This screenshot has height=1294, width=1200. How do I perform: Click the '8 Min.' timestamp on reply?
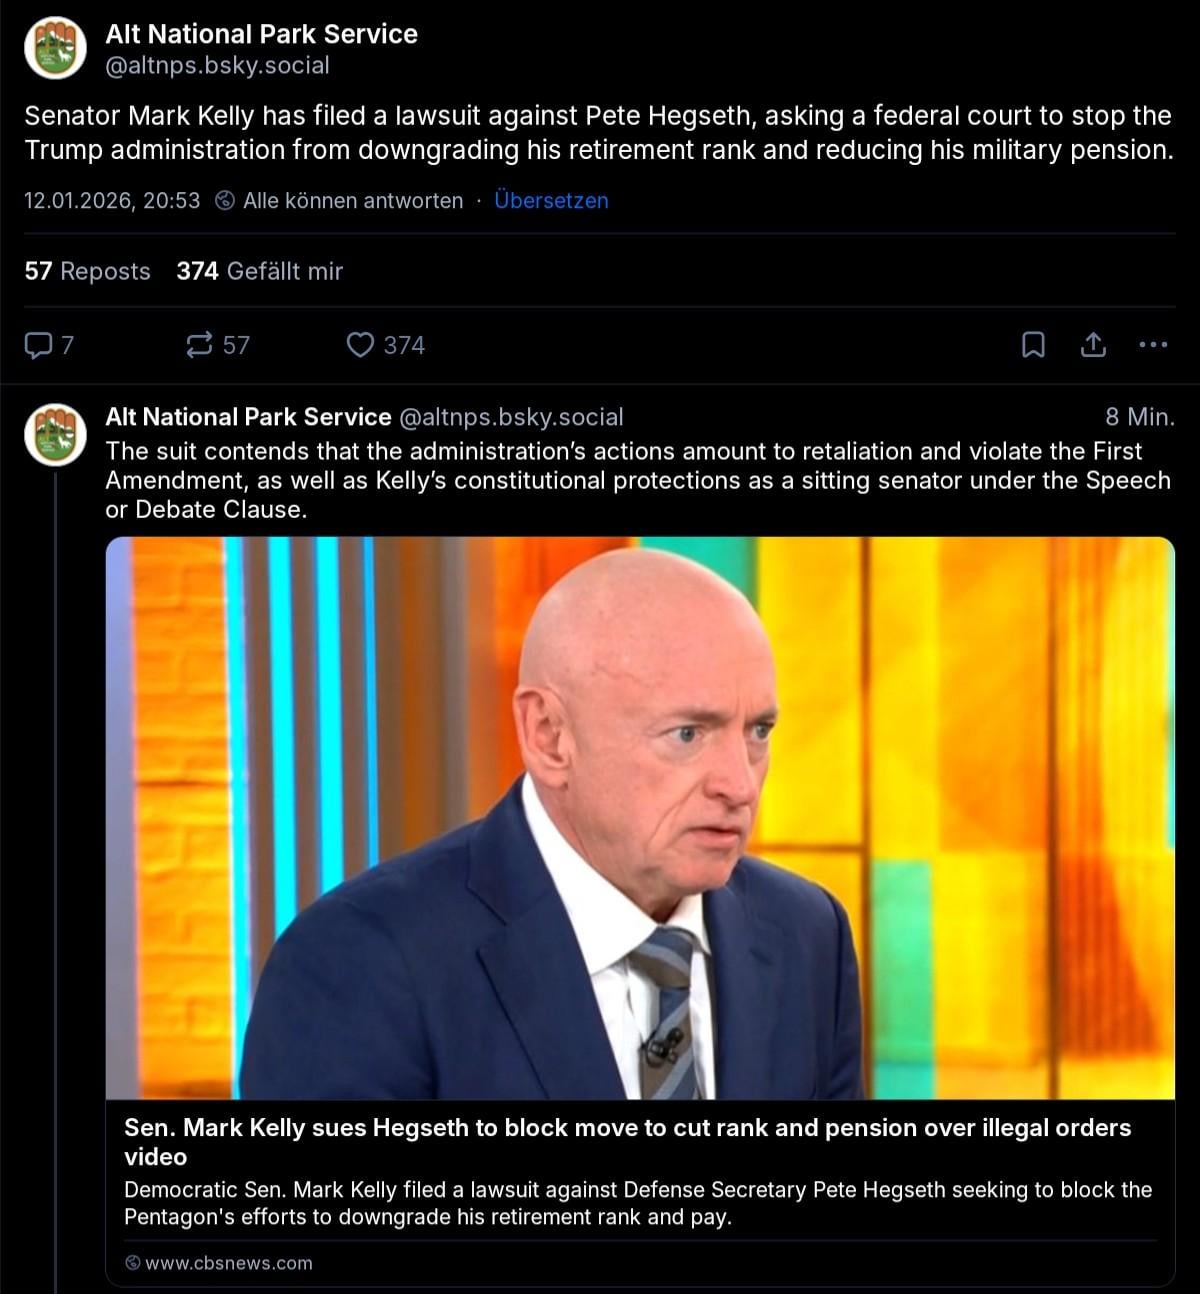[x=1140, y=417]
